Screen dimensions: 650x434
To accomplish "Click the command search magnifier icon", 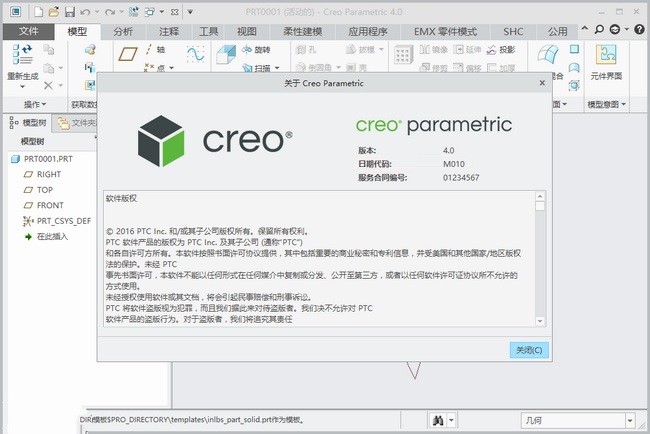I will coord(599,29).
